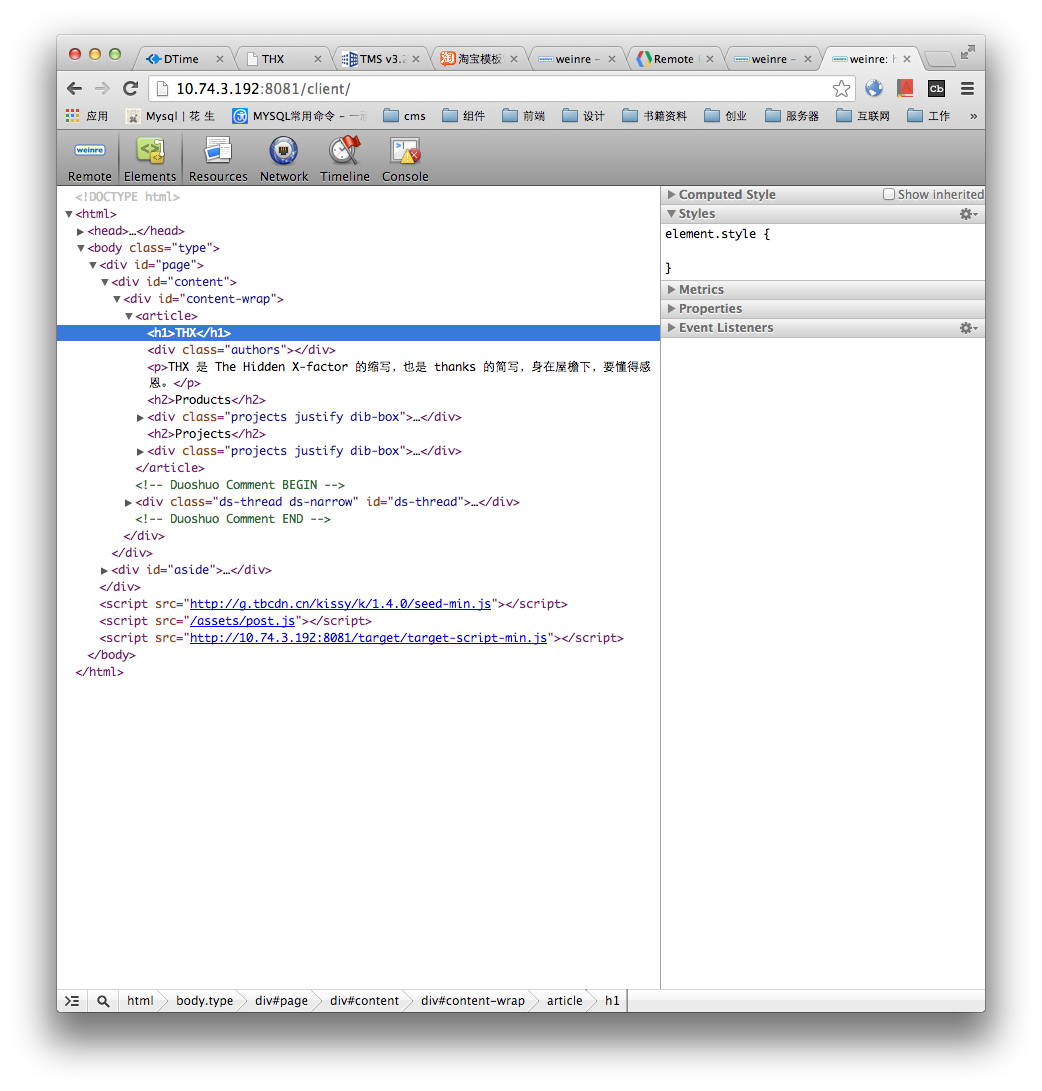Show more bookmarks with the chevron
This screenshot has width=1042, height=1091.
pos(973,116)
